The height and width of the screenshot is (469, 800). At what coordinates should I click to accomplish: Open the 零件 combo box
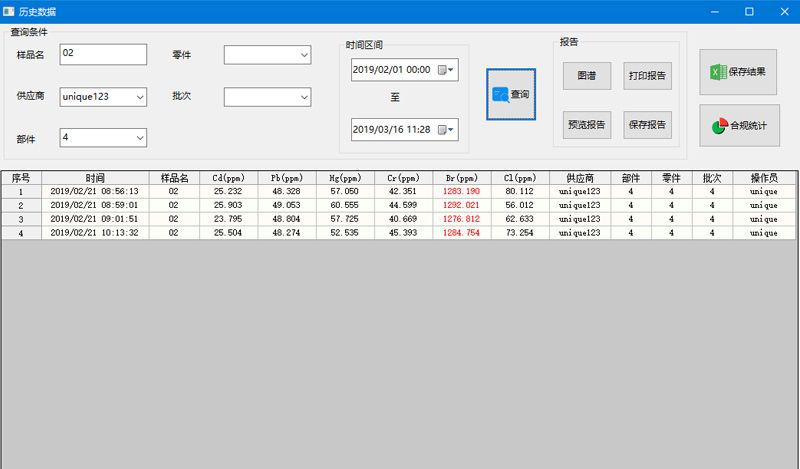tap(303, 55)
